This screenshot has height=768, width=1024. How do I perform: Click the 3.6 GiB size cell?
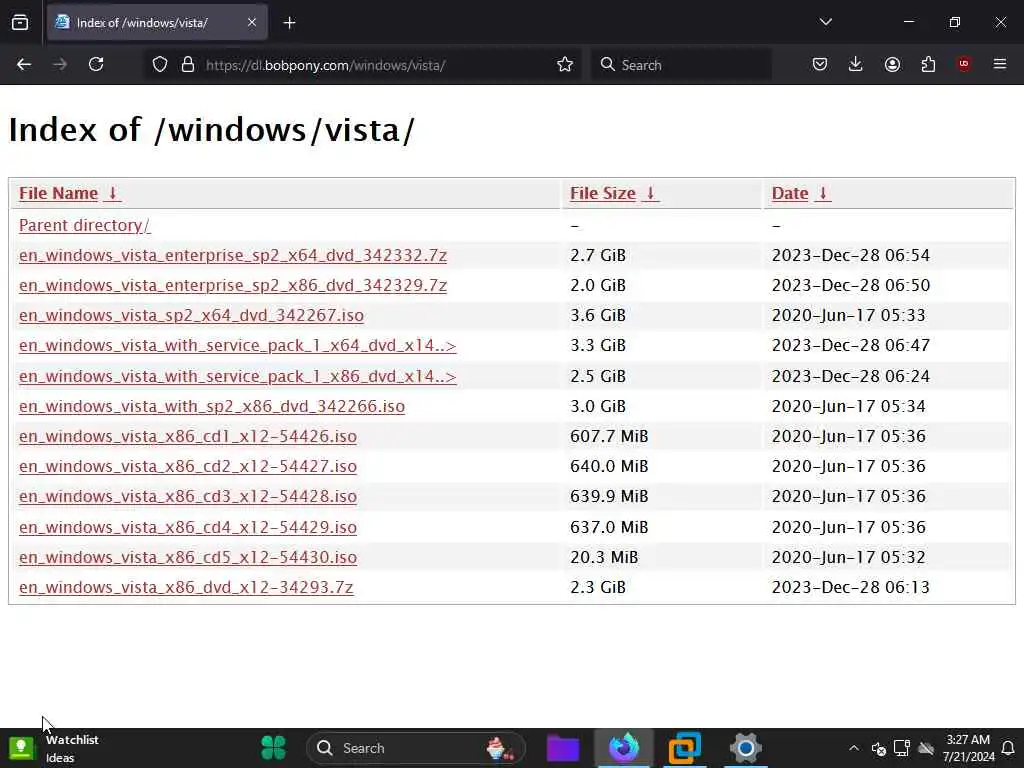598,315
